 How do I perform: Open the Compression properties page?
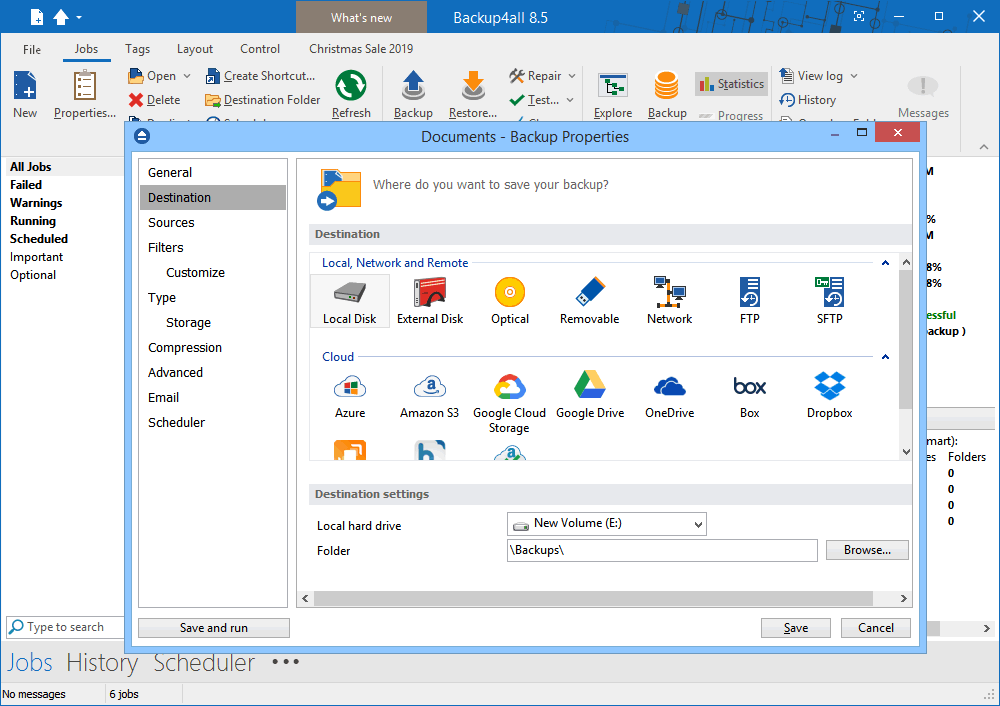212,348
